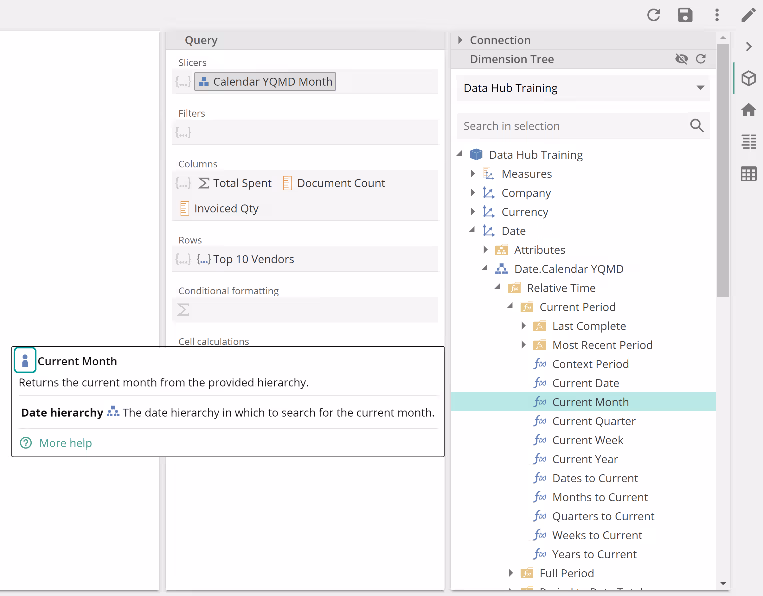This screenshot has height=596, width=763.
Task: Expand the Measures tree node
Action: click(473, 174)
